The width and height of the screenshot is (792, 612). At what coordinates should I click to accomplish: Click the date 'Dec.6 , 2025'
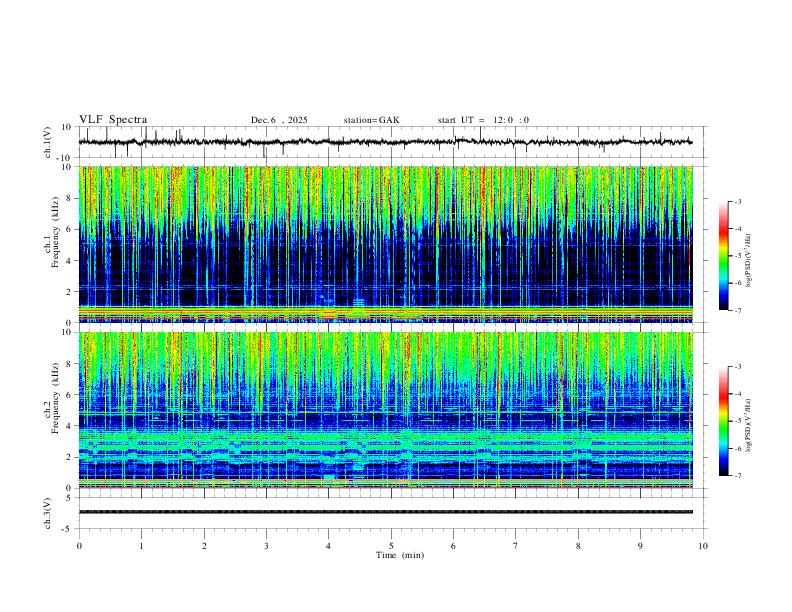coord(279,120)
